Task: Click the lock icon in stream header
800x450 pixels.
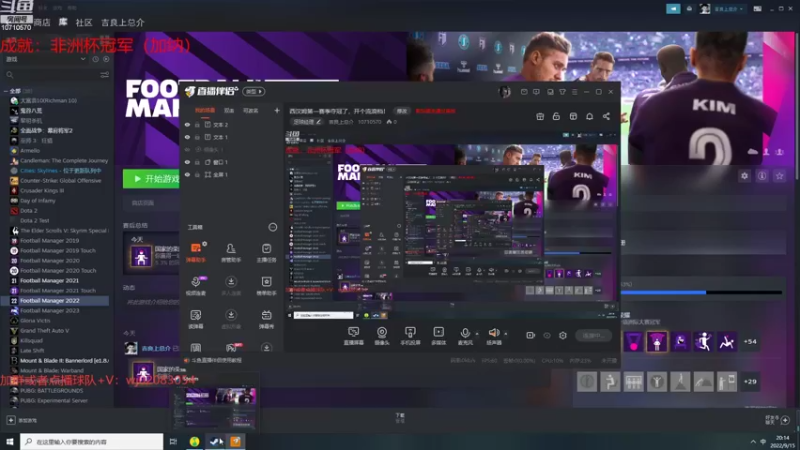Action: click(x=556, y=116)
